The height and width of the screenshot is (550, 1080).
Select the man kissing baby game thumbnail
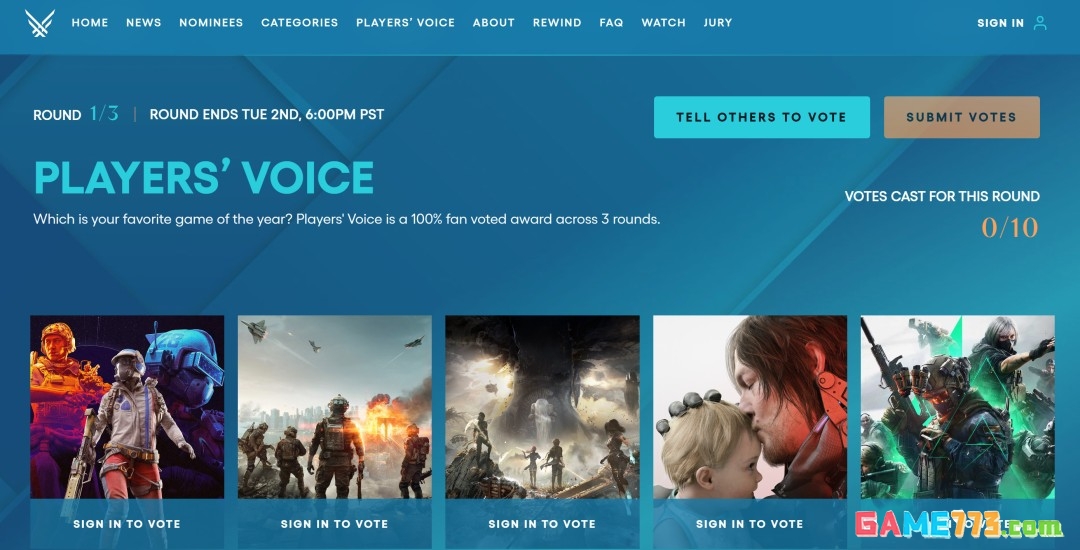(x=750, y=407)
